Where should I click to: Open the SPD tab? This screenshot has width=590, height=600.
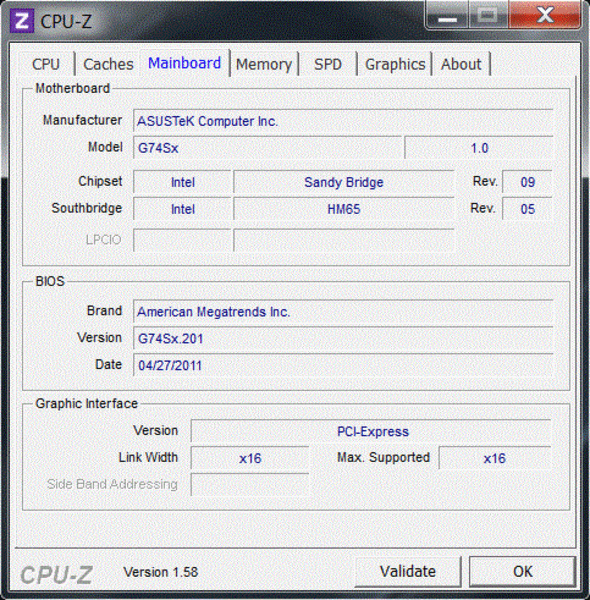(328, 64)
